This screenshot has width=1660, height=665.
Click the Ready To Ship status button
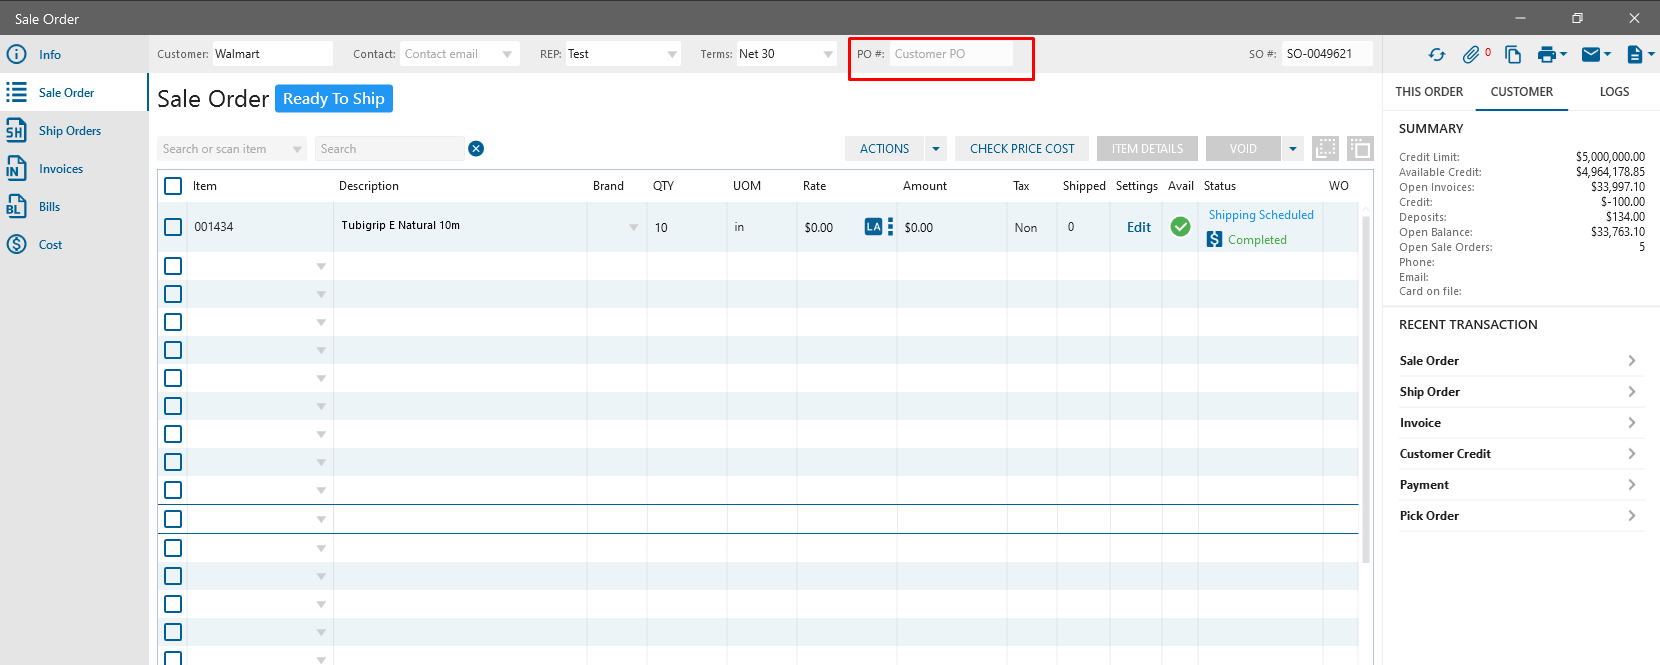click(334, 98)
